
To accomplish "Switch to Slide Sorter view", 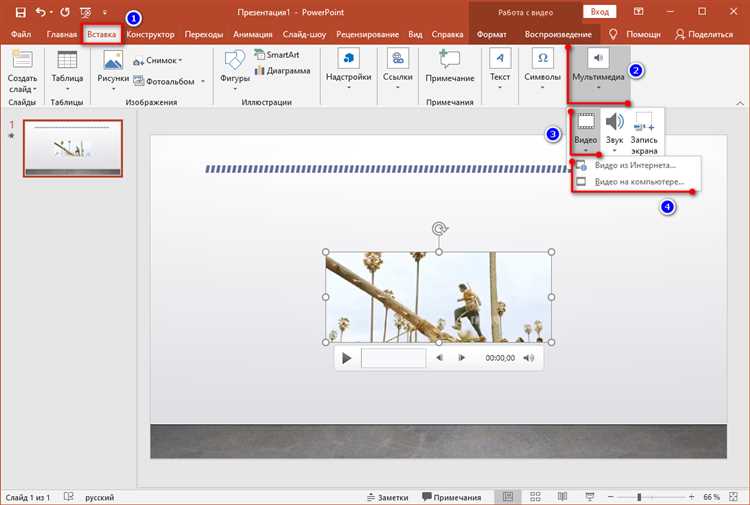I will (x=535, y=497).
